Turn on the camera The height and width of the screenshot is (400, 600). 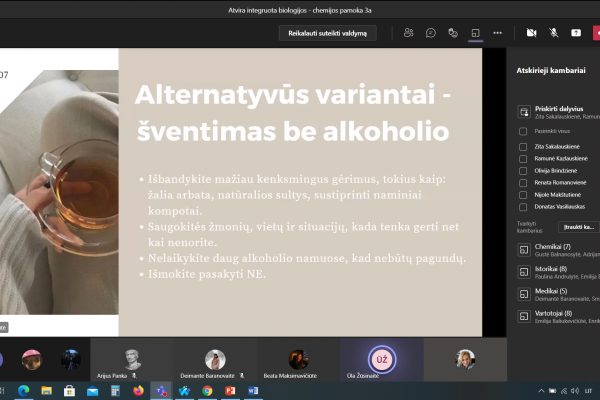[x=531, y=33]
